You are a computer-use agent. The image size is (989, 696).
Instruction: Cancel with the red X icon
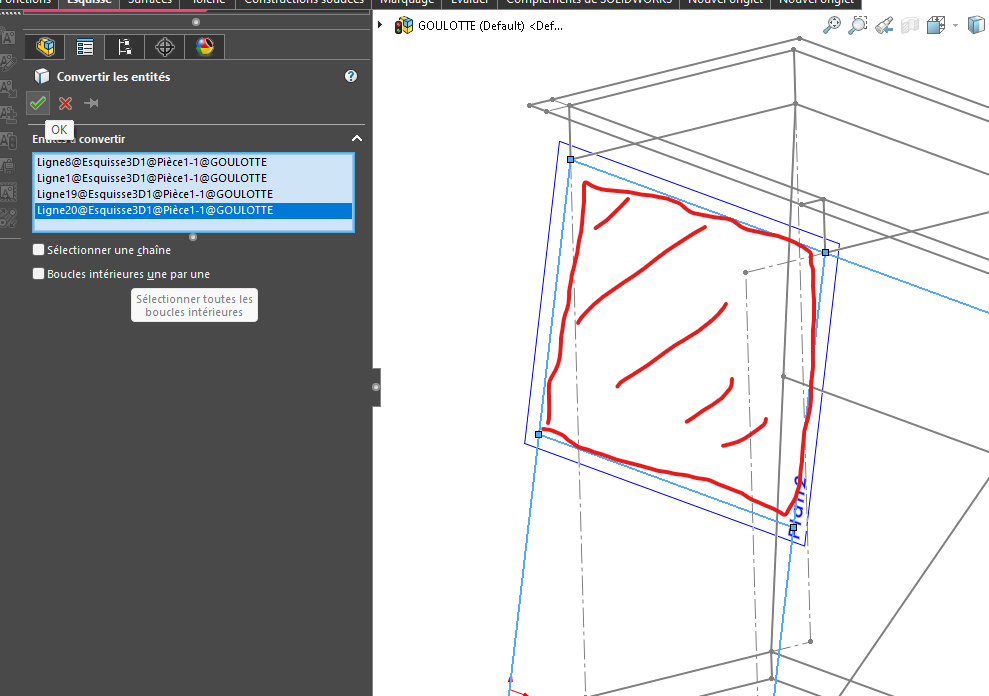[65, 103]
